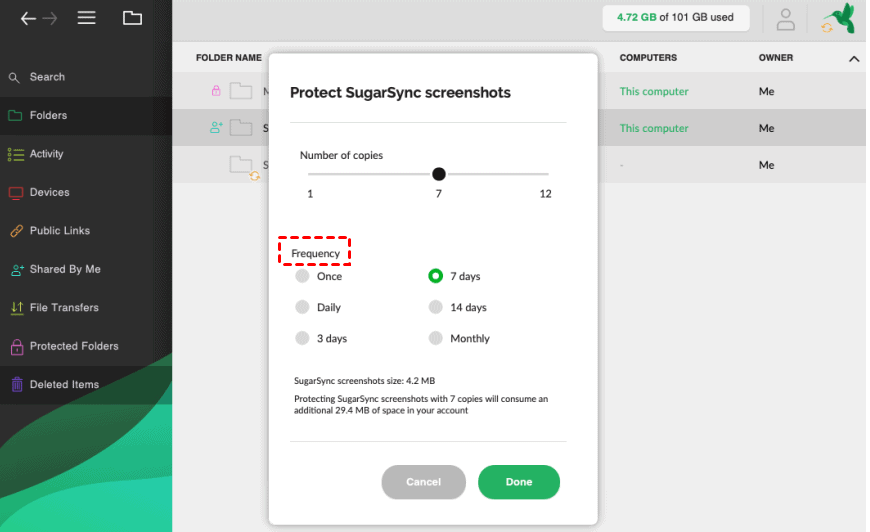Click the back arrow icon
Viewport: 870px width, 532px height.
pos(28,18)
